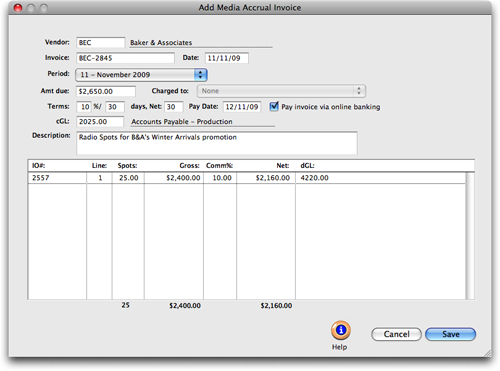Click the Spots total 25 below table

pyautogui.click(x=125, y=305)
